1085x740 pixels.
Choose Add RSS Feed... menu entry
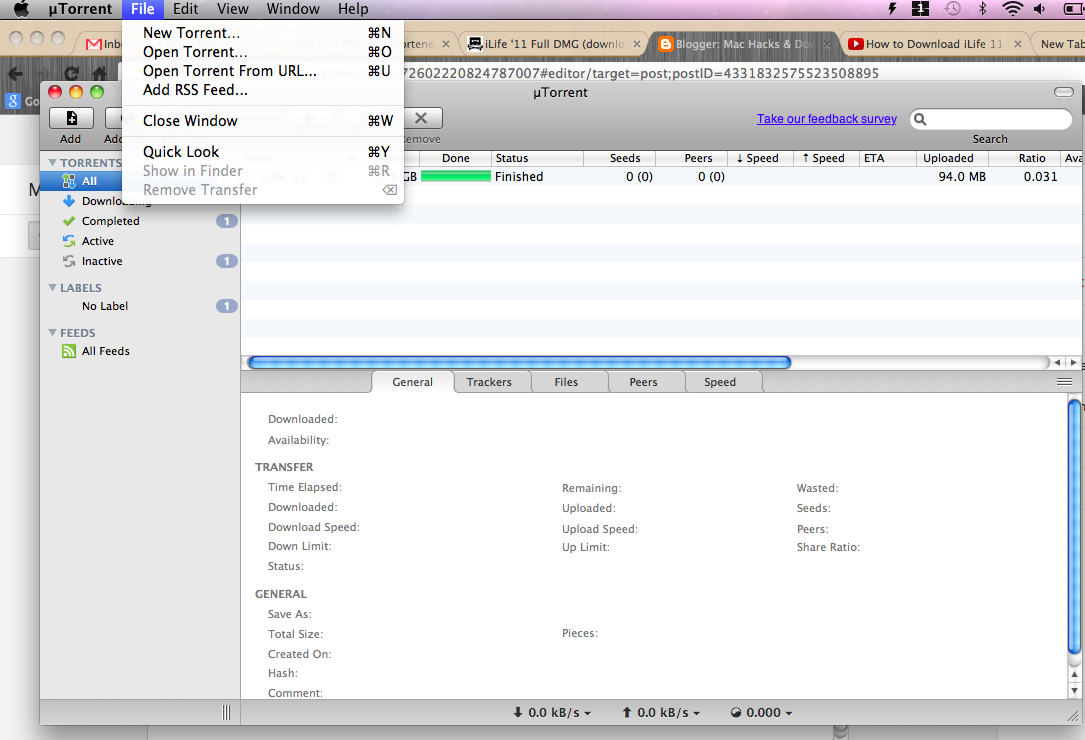coord(263,90)
